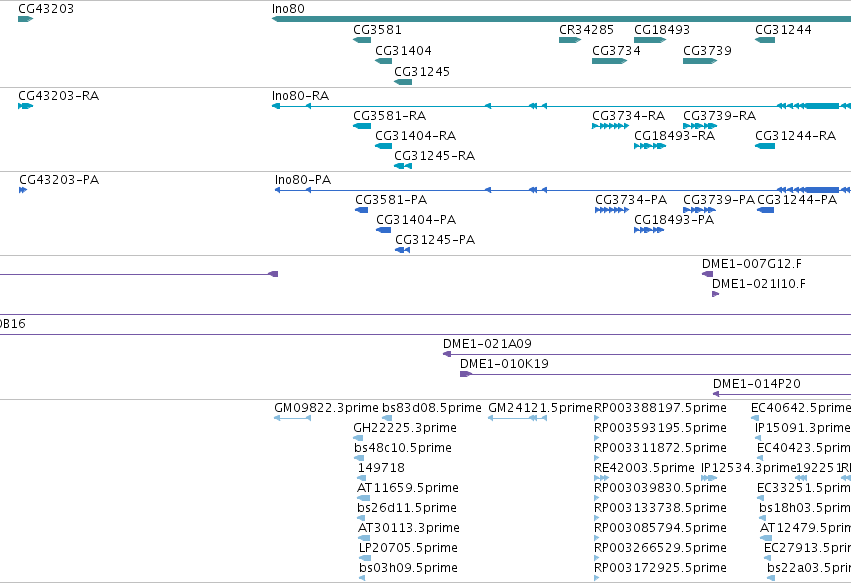Select the CG31244 gene label
Viewport: 851px width, 583px height.
click(x=783, y=30)
